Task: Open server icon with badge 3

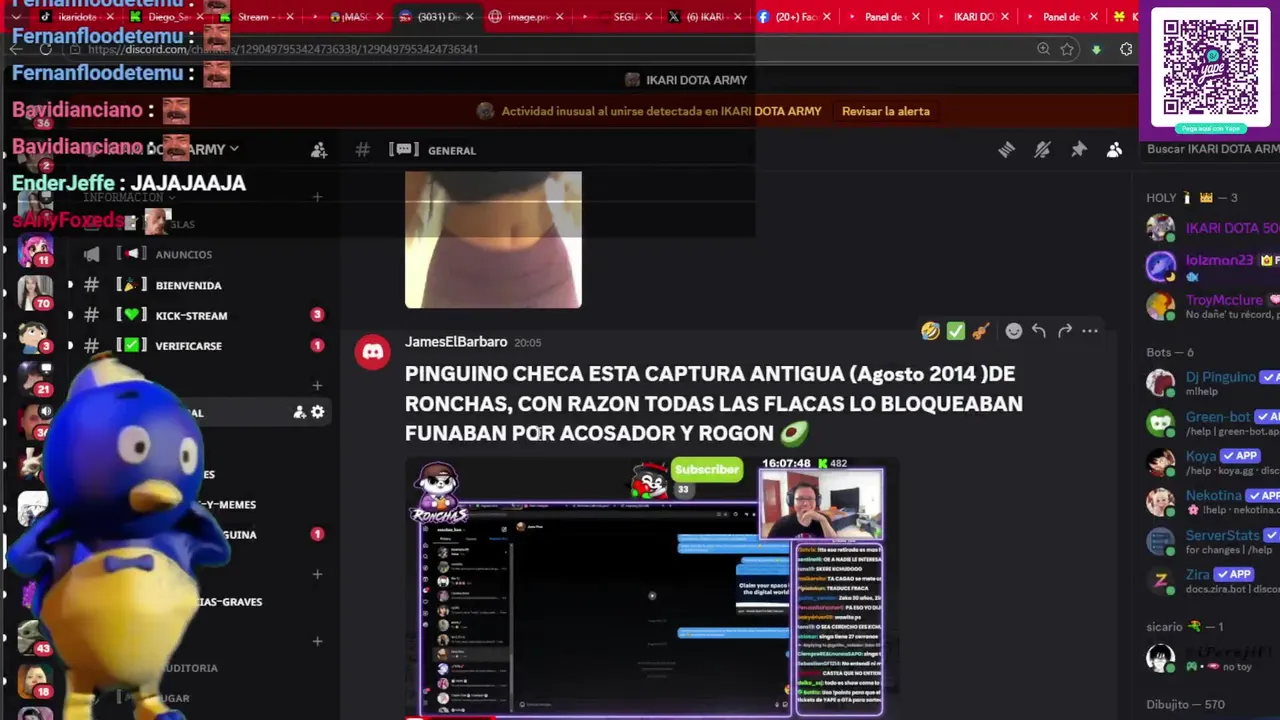Action: coord(34,338)
